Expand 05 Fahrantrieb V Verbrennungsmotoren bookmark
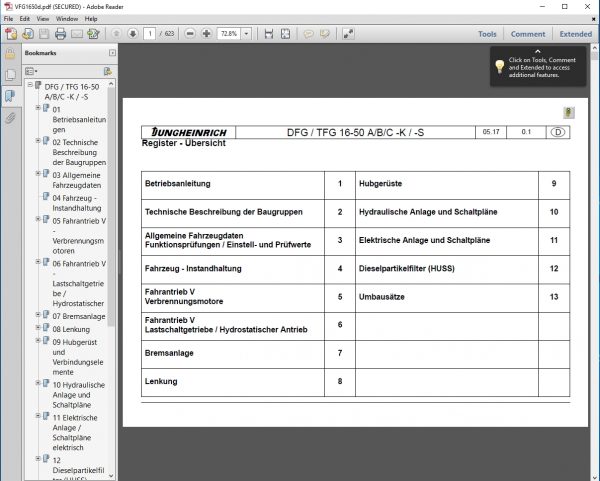Screen dimensions: 600x481 [x=38, y=219]
